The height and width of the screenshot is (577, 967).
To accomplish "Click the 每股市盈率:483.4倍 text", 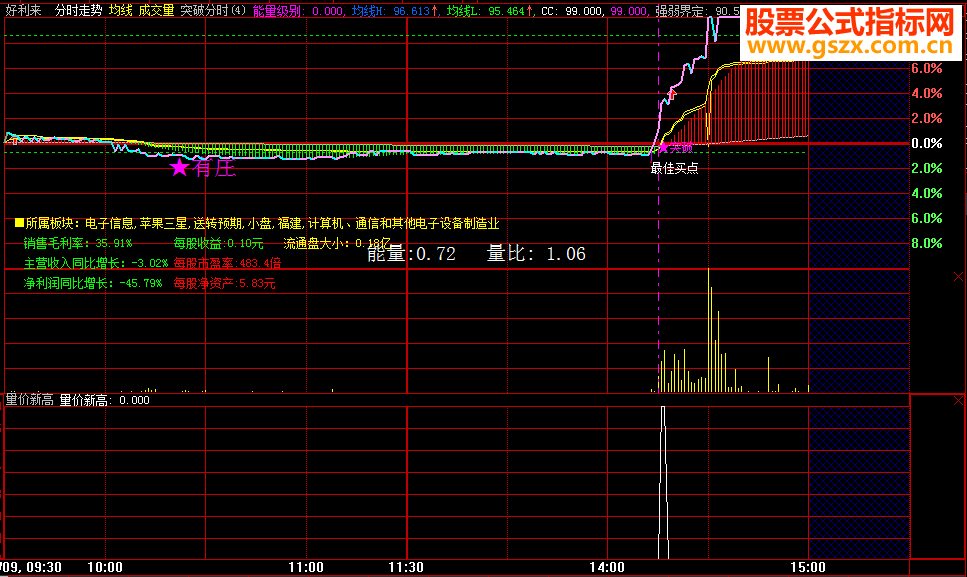I will (227, 263).
